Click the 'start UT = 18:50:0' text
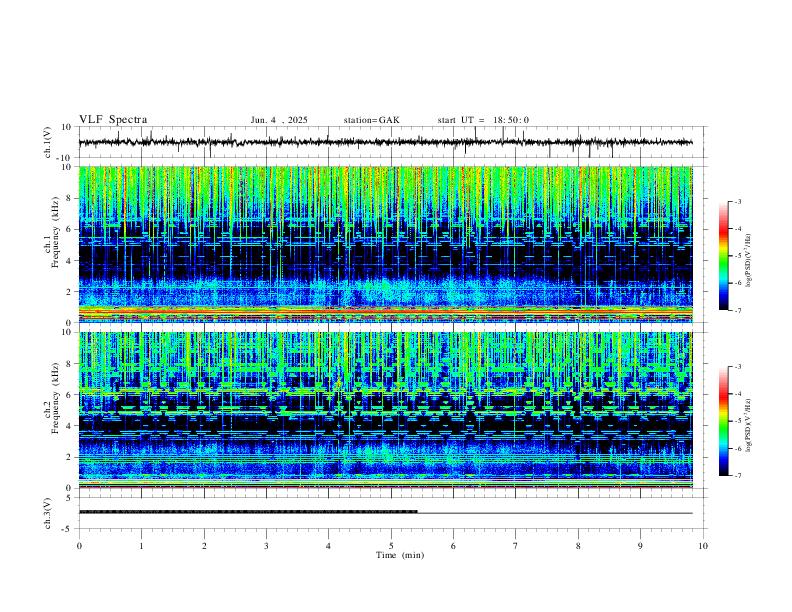Screen dimensions: 792x612 (483, 120)
